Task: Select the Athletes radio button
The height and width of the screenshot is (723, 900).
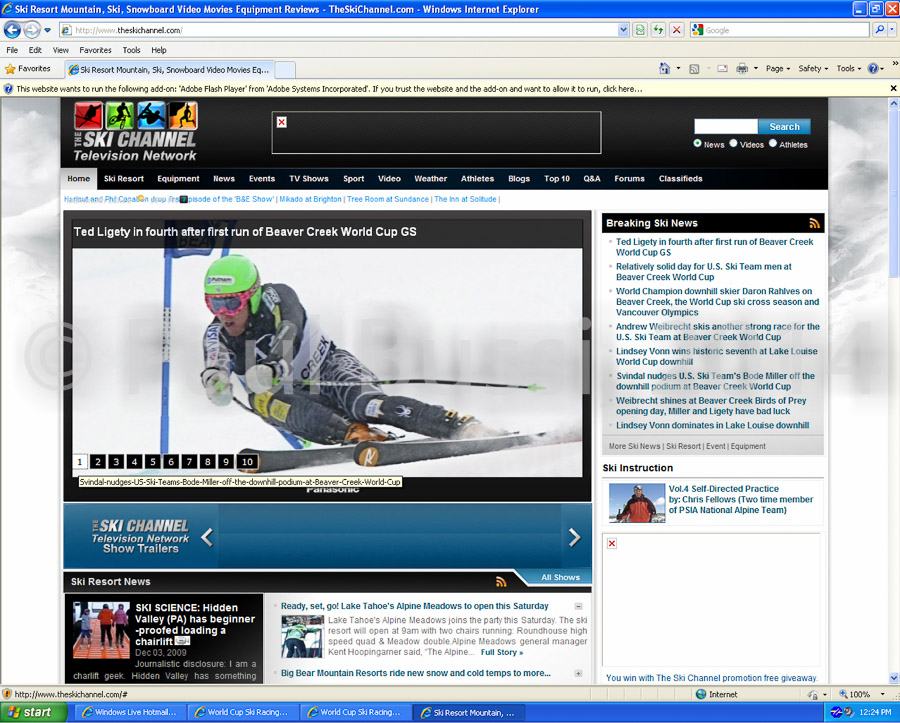Action: pos(773,143)
